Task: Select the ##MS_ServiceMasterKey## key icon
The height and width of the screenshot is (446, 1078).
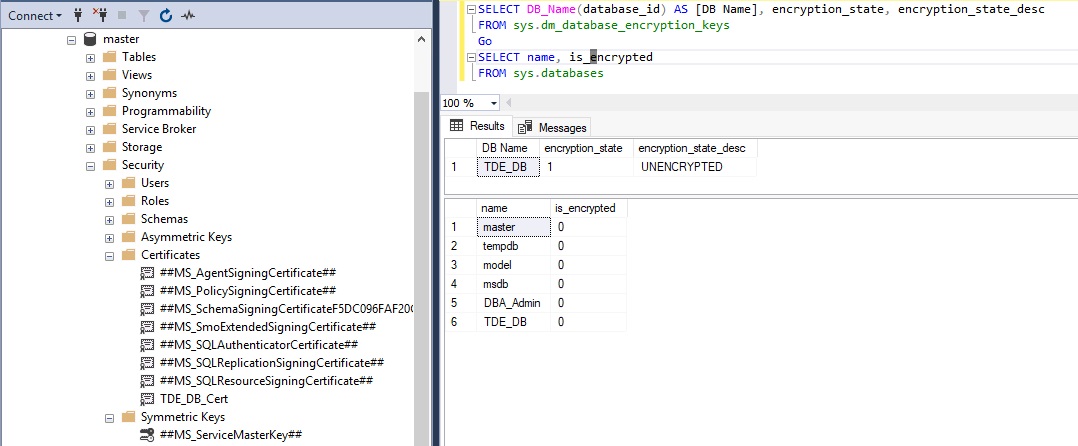Action: tap(147, 435)
